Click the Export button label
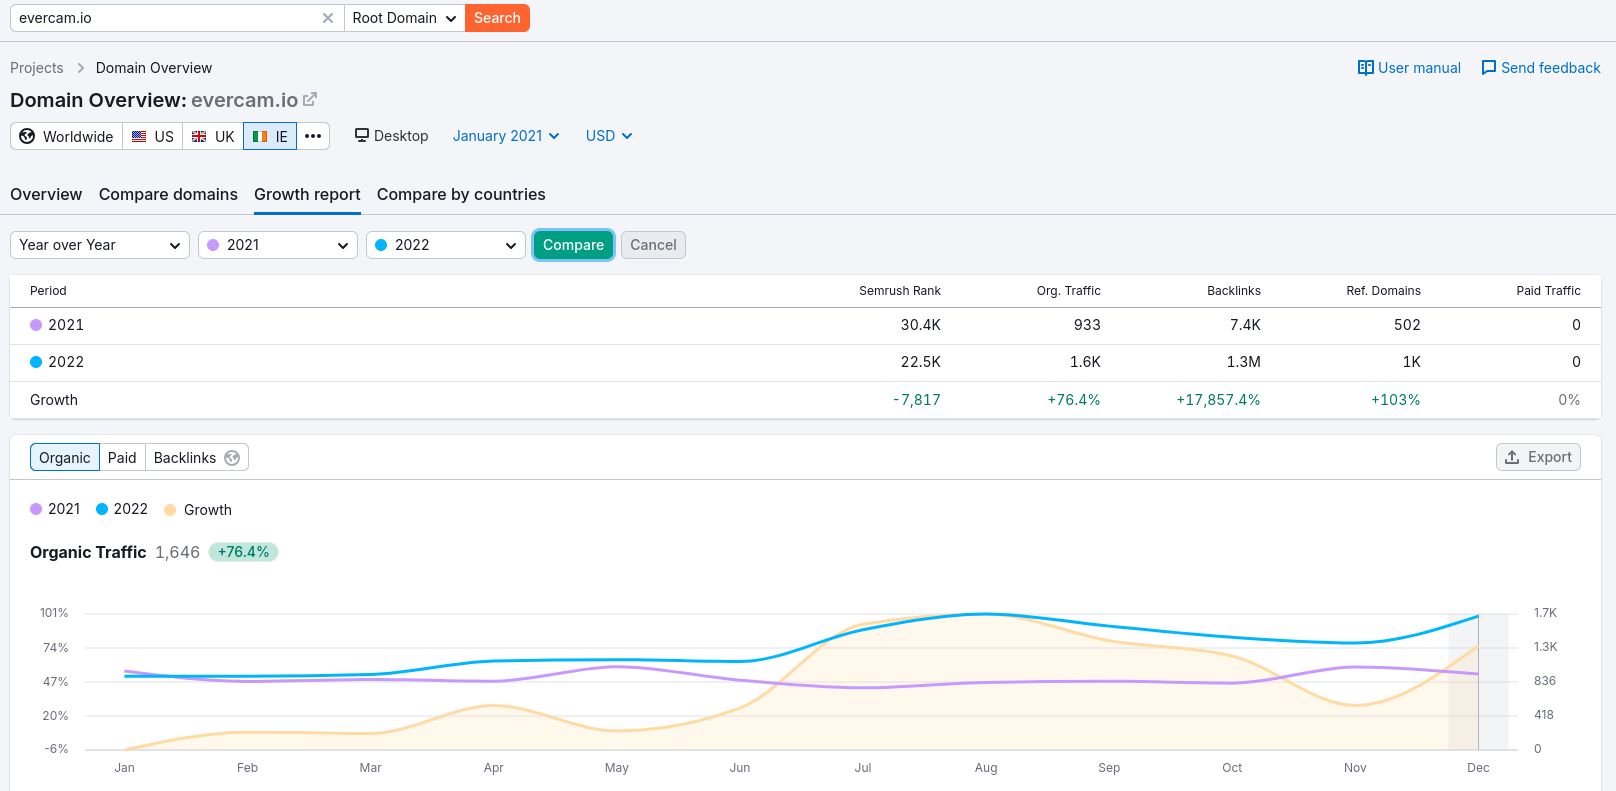1616x791 pixels. tap(1549, 457)
